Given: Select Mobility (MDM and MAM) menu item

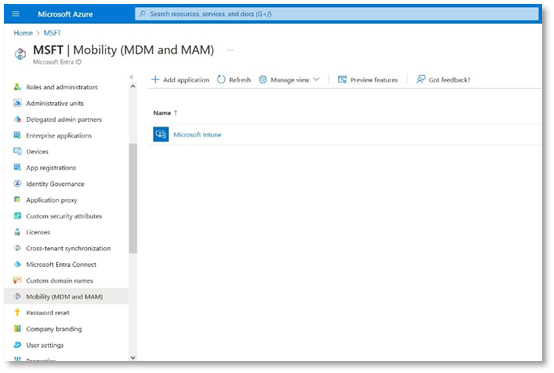Looking at the screenshot, I should (x=66, y=297).
